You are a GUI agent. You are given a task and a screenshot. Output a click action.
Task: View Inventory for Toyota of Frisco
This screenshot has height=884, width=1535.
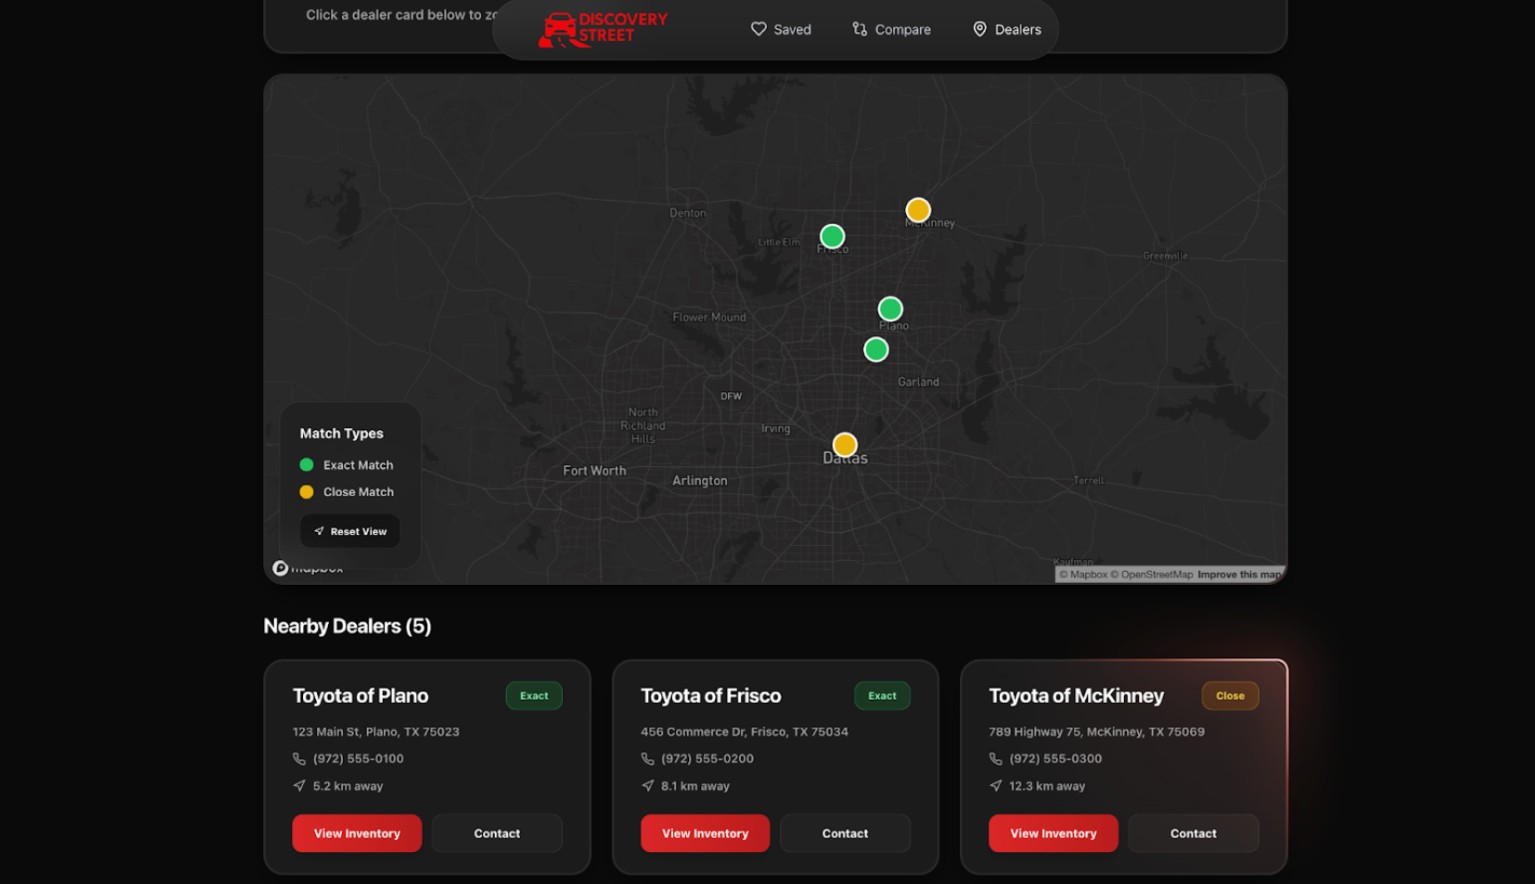(x=705, y=833)
